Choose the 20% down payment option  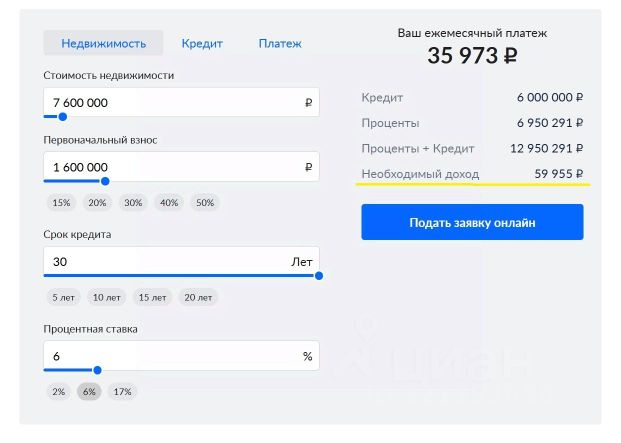tap(97, 203)
